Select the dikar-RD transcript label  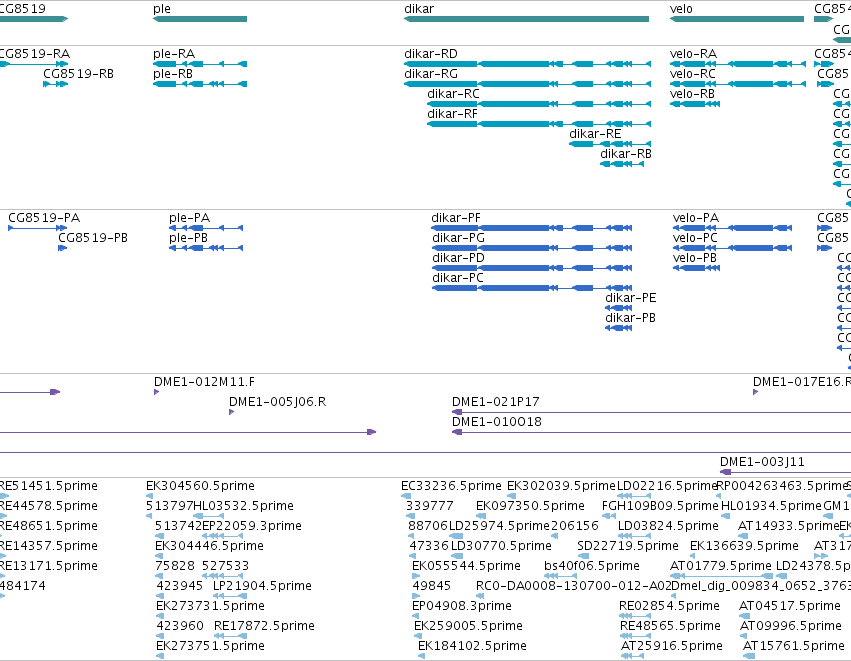(x=431, y=54)
